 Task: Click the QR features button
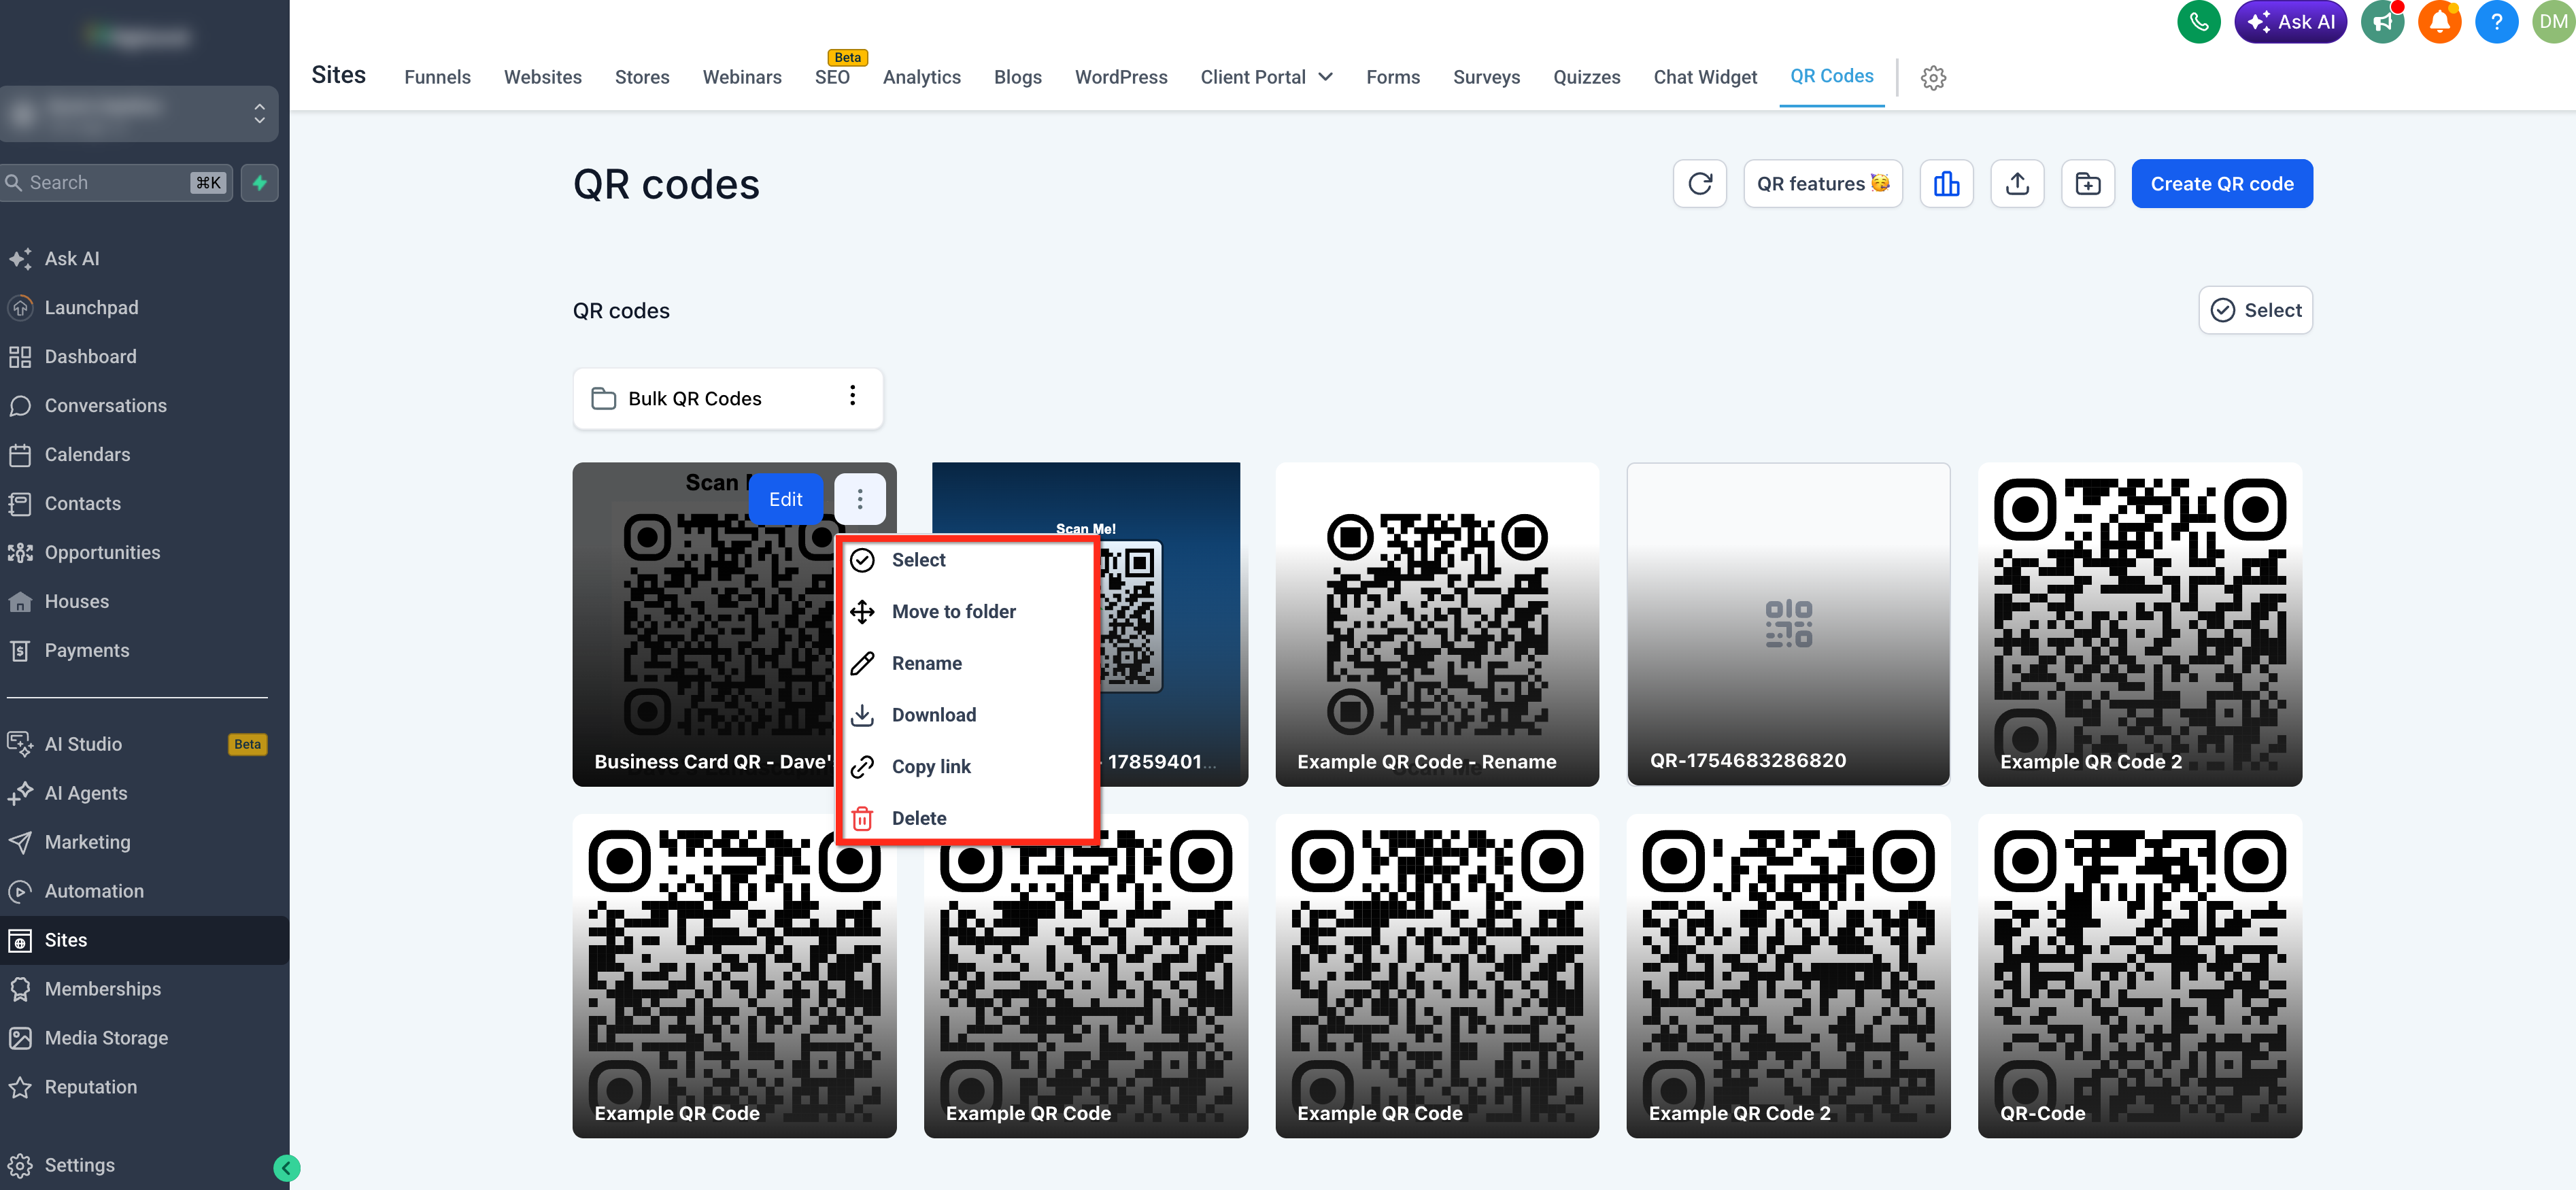(1822, 184)
